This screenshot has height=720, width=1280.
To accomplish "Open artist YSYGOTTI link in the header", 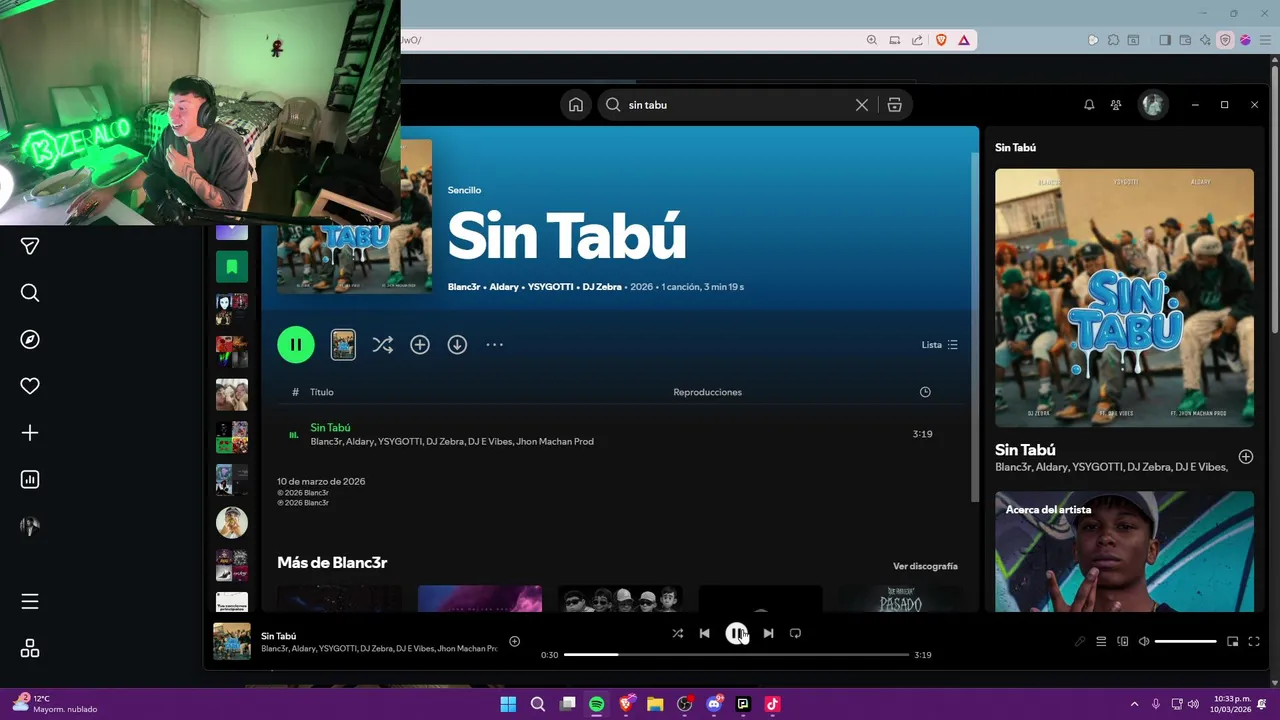I will [551, 287].
